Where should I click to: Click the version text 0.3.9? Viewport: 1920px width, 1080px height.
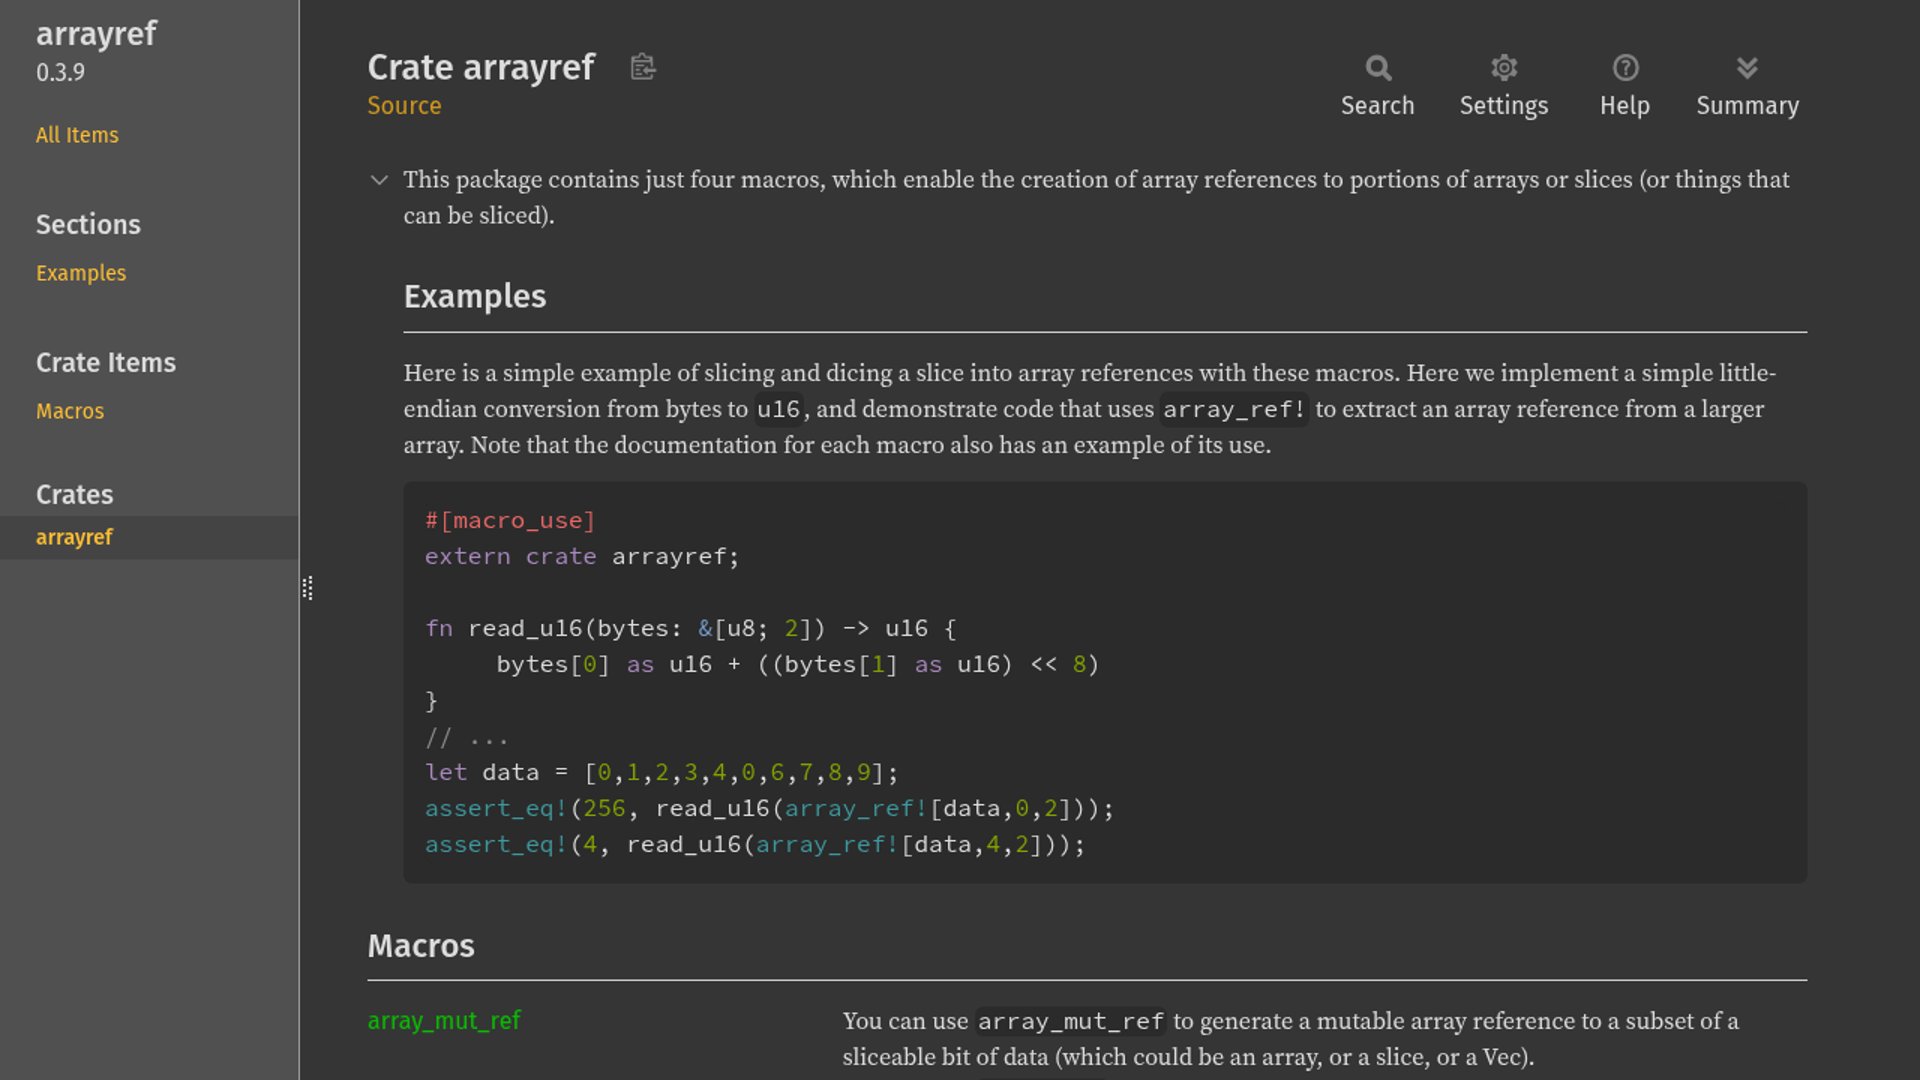click(x=60, y=72)
